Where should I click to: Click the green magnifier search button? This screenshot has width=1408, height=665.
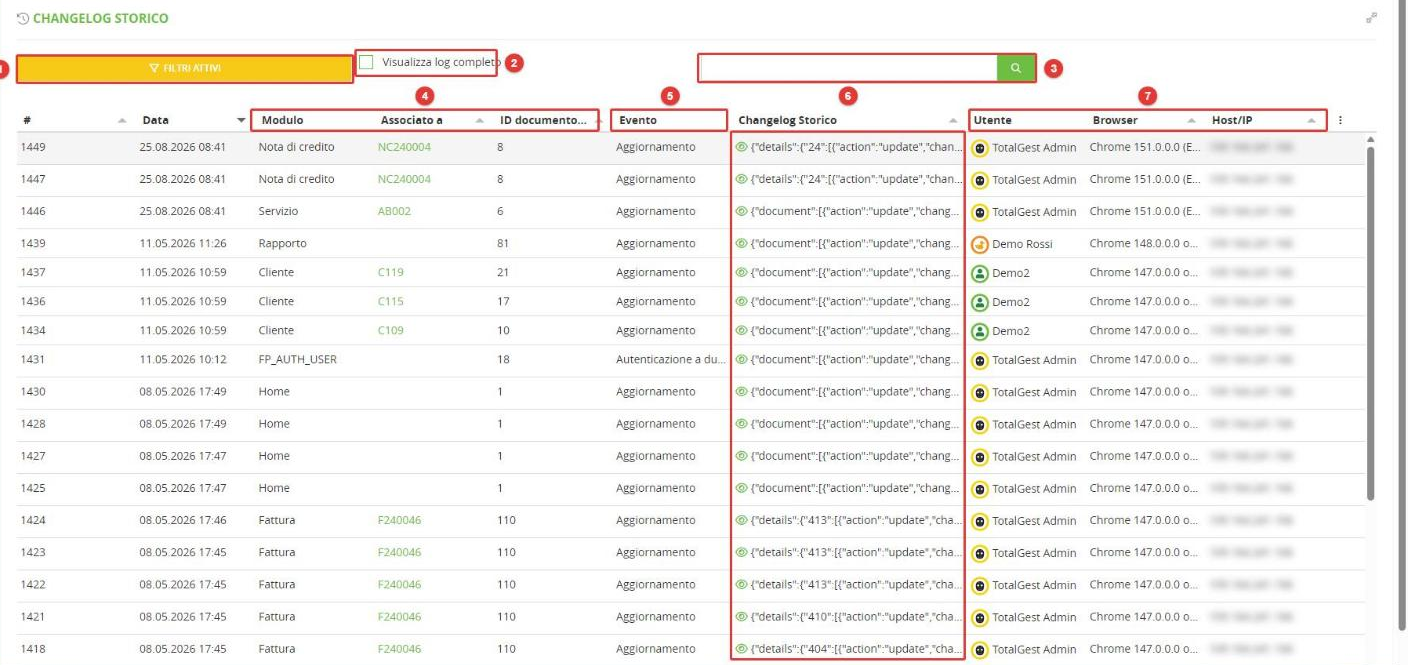point(1016,68)
